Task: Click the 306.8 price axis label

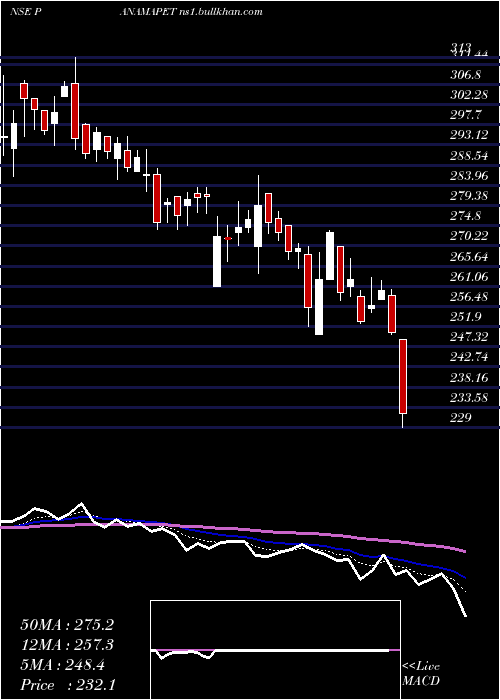Action: pyautogui.click(x=465, y=75)
